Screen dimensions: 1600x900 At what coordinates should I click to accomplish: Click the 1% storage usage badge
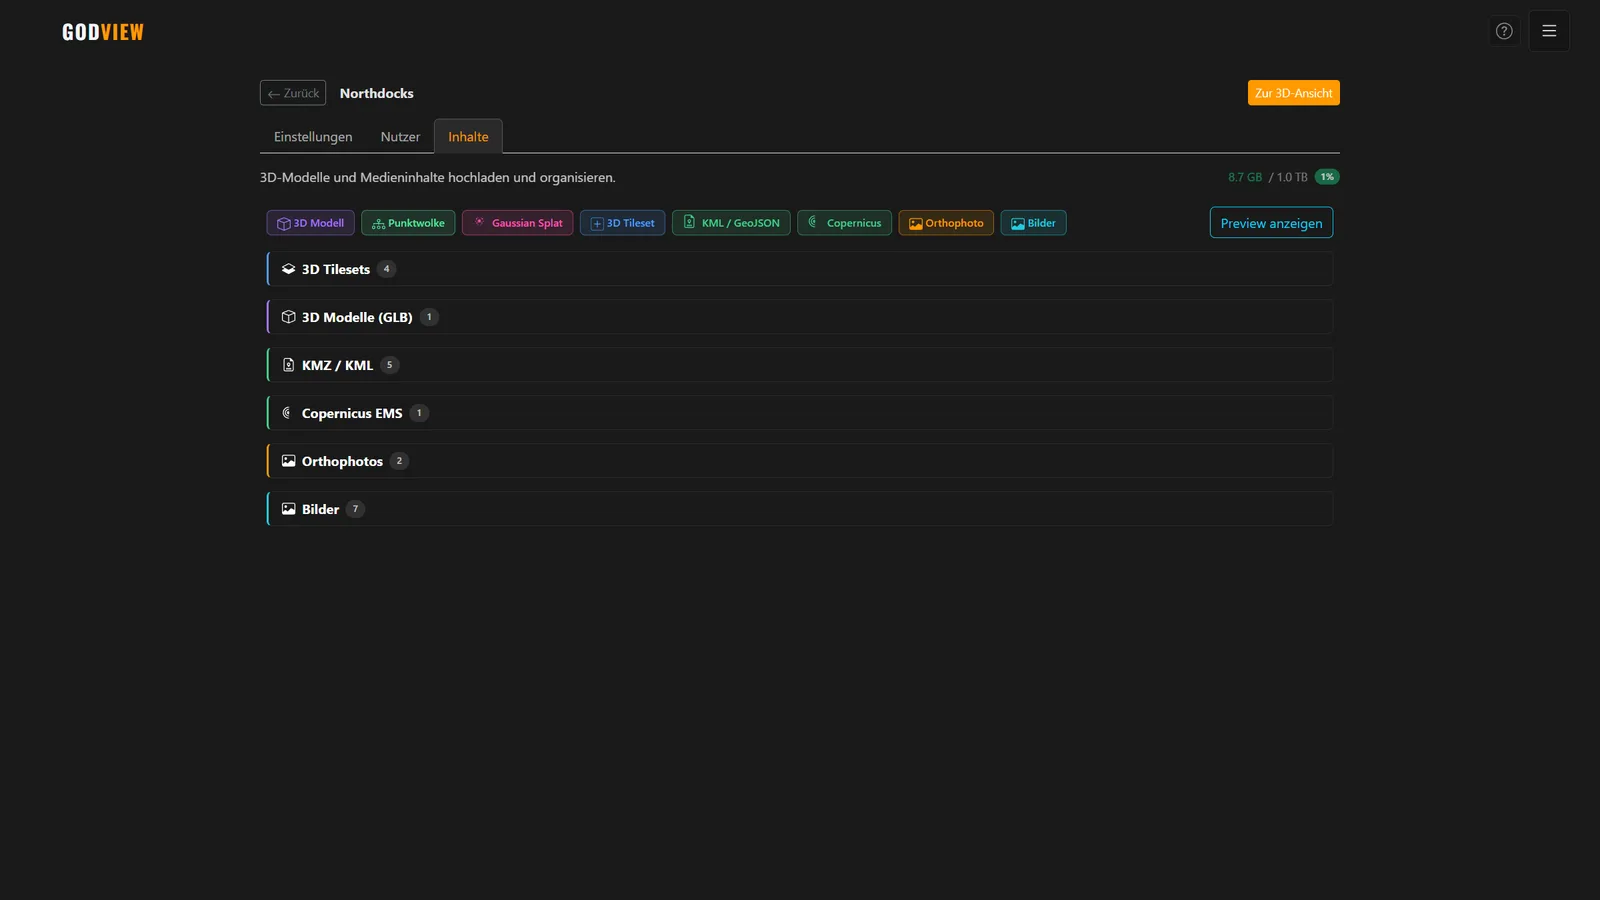[x=1327, y=177]
